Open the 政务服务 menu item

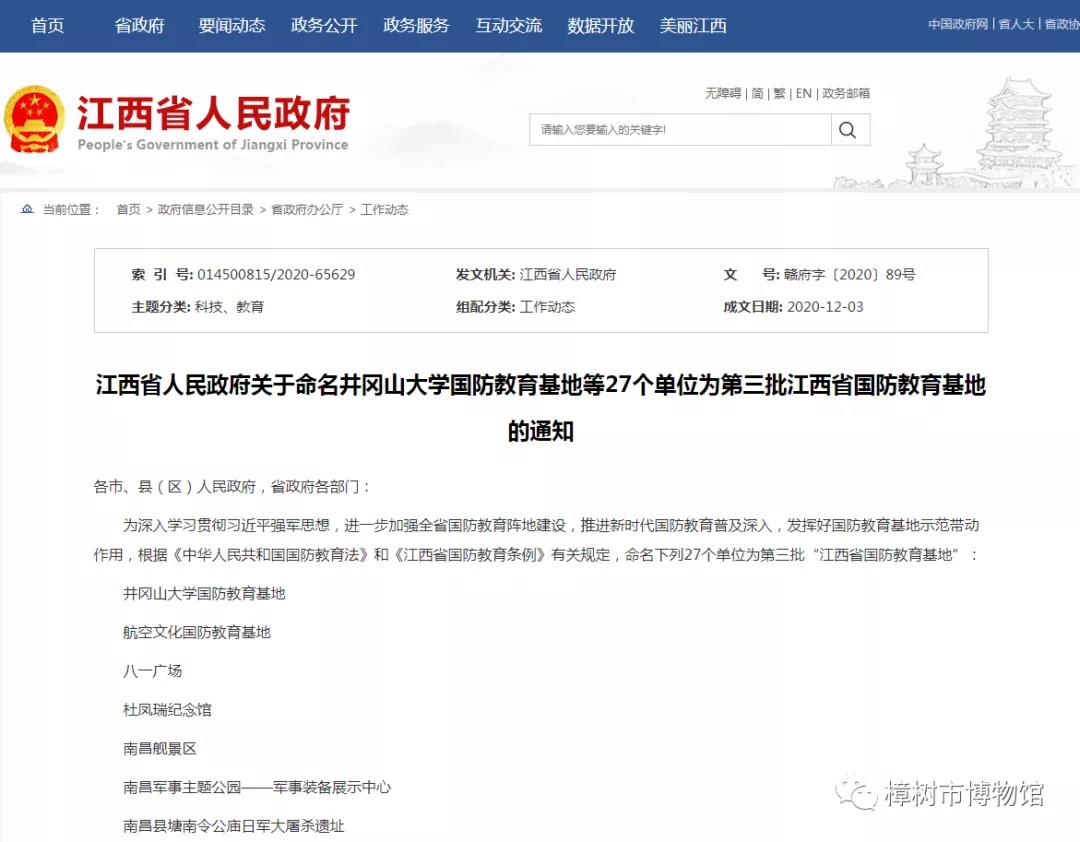point(415,26)
